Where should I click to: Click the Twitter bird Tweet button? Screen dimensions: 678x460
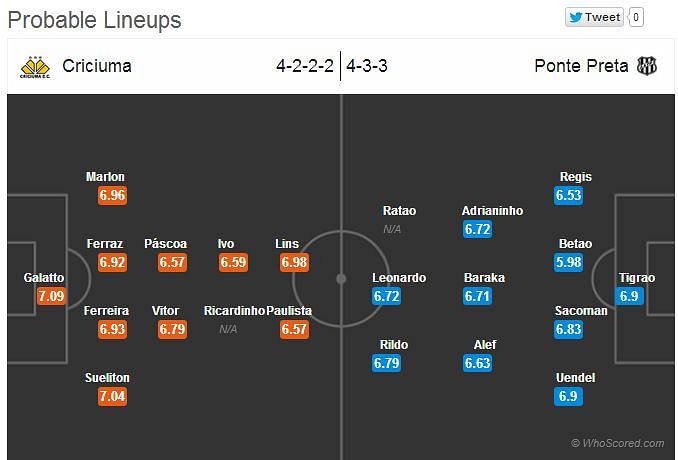click(x=594, y=17)
